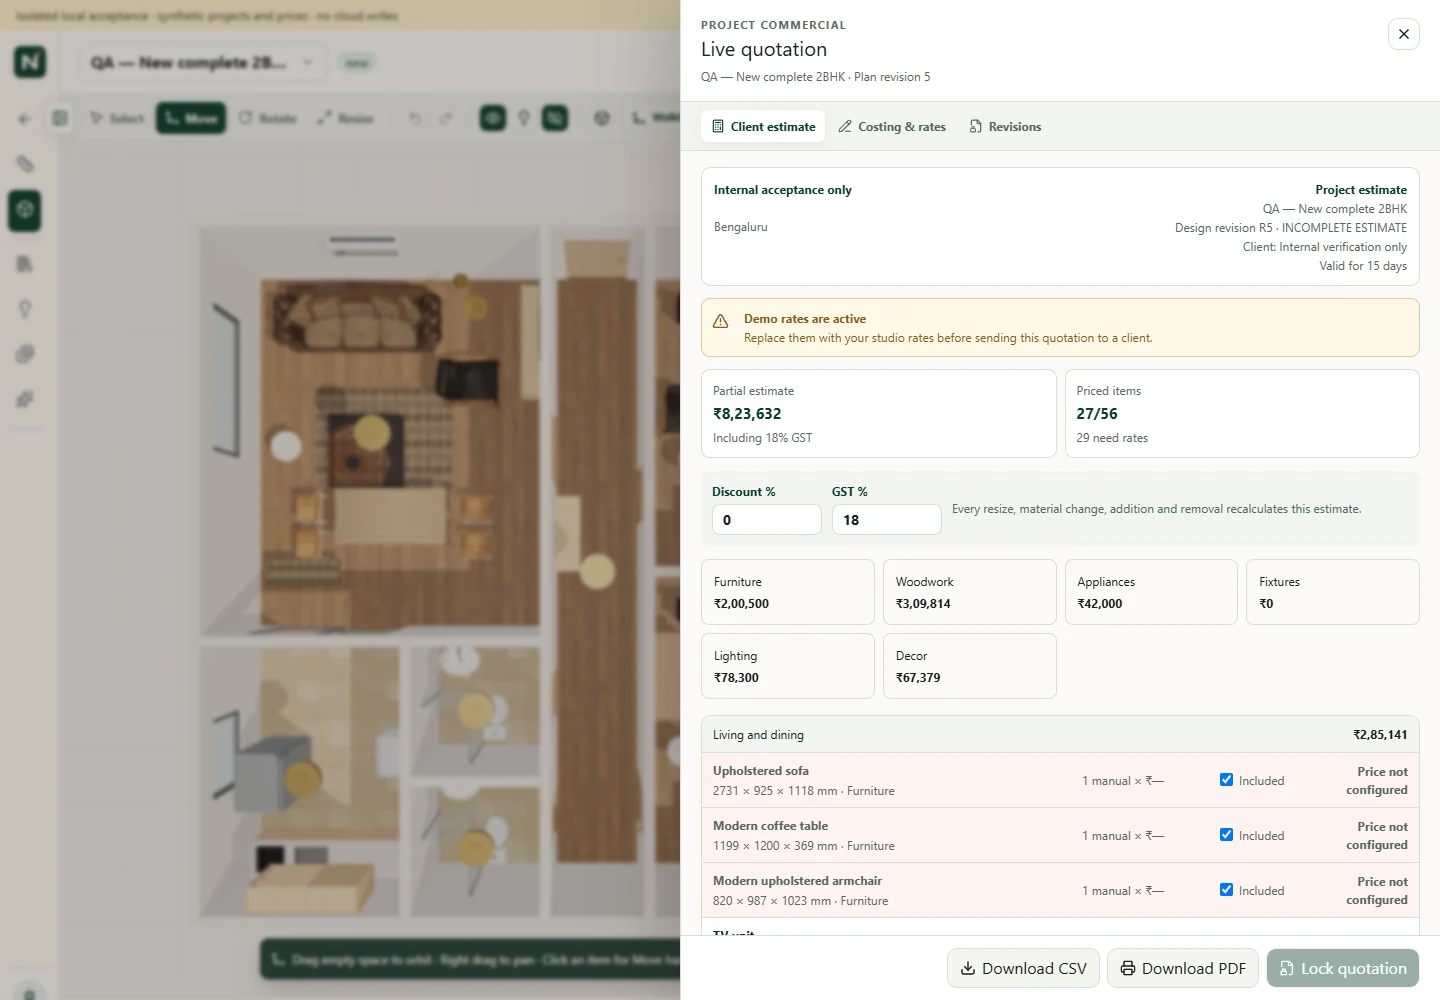This screenshot has height=1000, width=1440.
Task: Click the Living and dining section header
Action: point(1060,735)
